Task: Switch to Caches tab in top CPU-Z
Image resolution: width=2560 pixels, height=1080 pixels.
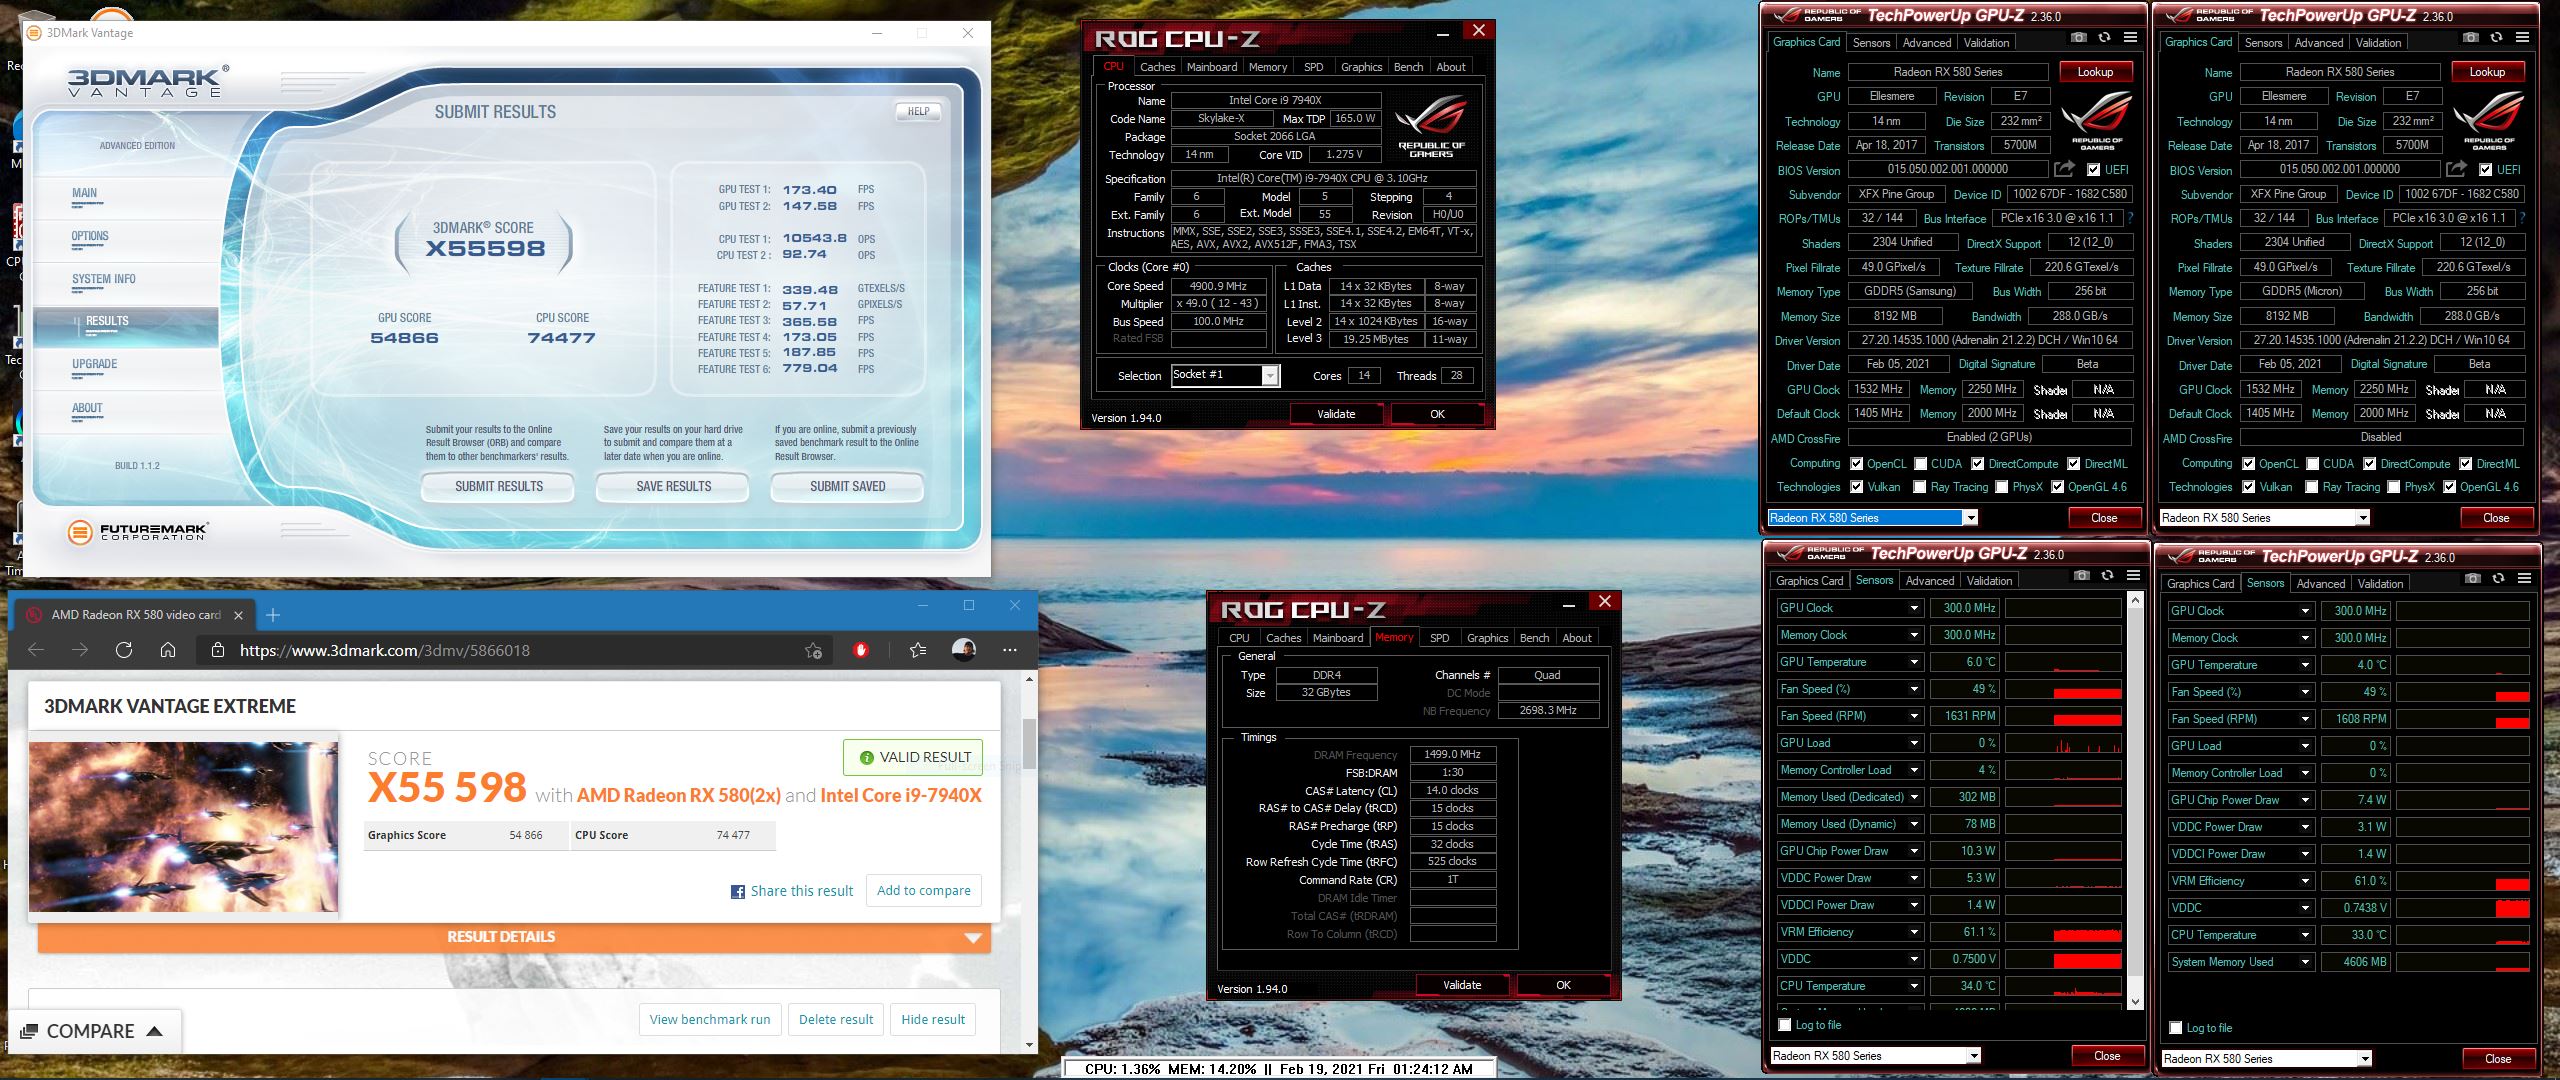Action: [1157, 67]
